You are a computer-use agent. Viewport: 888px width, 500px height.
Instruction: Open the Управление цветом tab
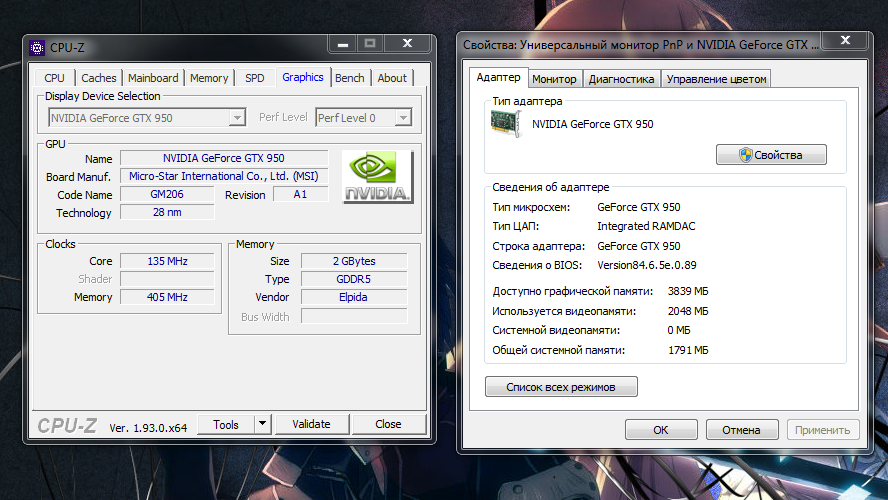click(x=716, y=79)
